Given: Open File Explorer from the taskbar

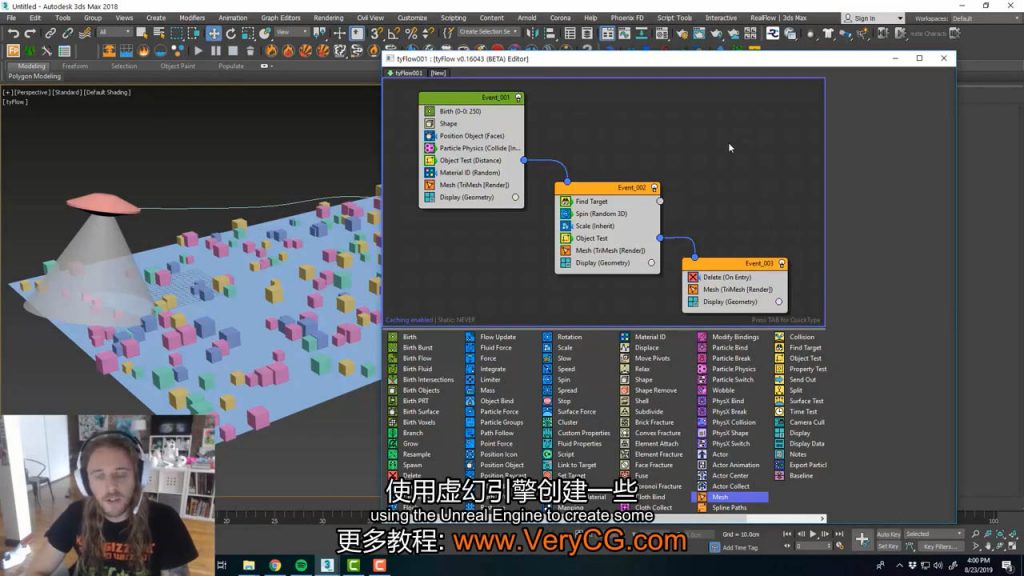Looking at the screenshot, I should [x=249, y=565].
